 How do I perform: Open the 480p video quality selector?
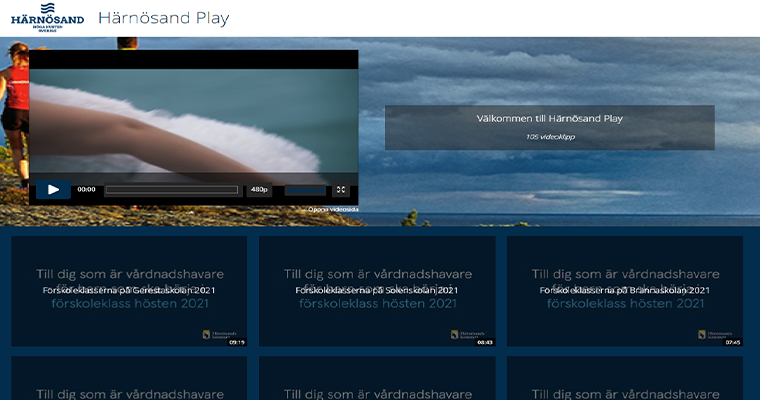click(259, 190)
